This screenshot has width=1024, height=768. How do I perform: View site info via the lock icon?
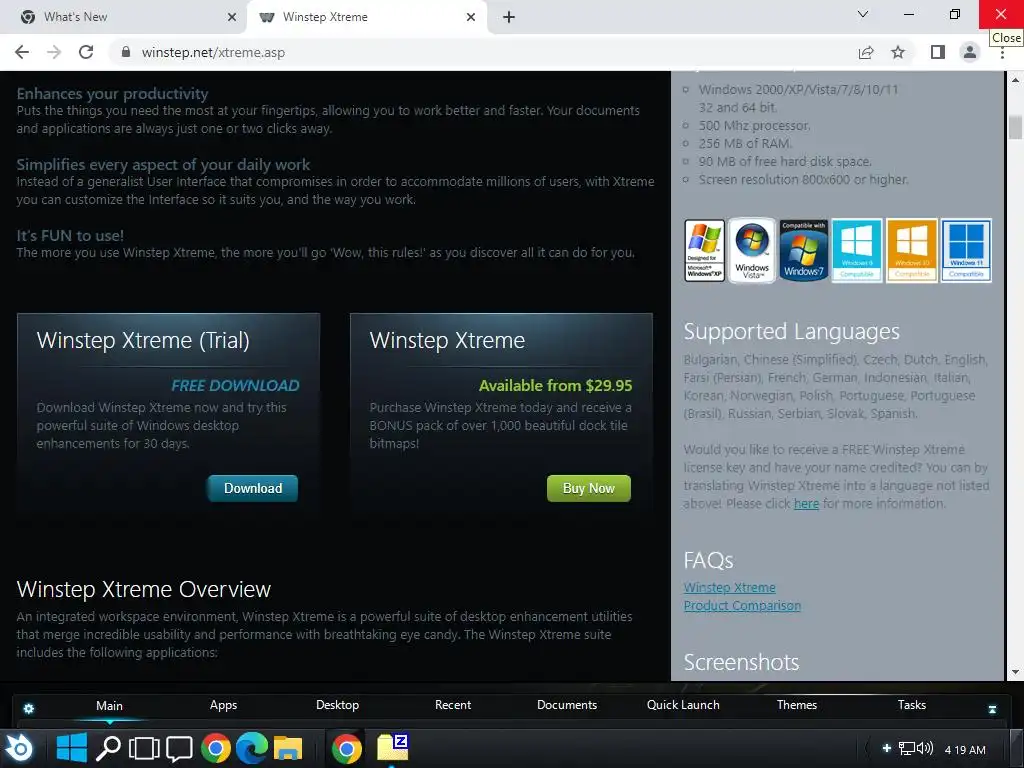click(126, 52)
